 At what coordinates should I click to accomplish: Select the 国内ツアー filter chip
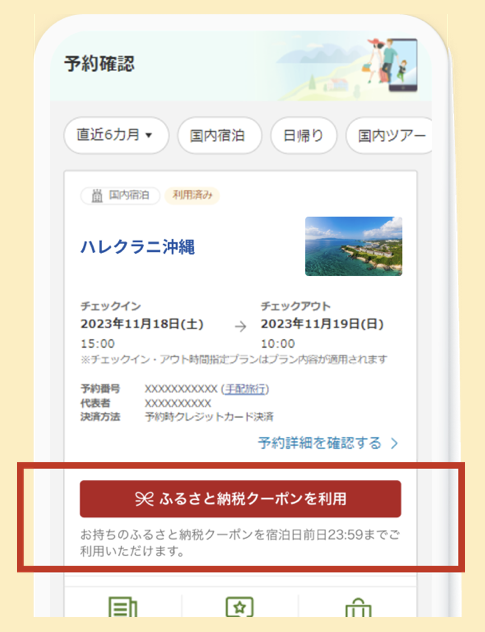pyautogui.click(x=389, y=135)
